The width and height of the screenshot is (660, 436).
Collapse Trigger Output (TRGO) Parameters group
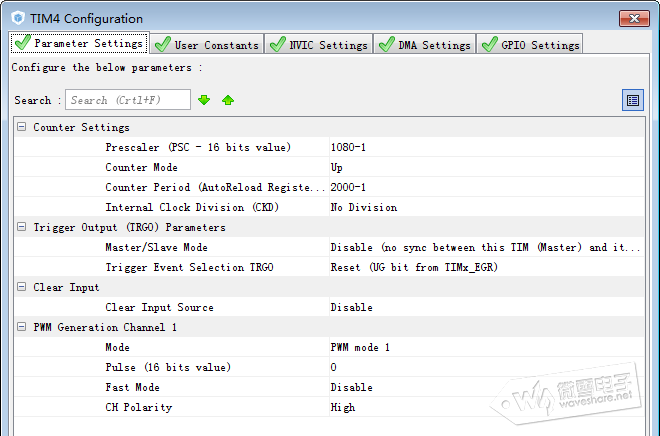(22, 228)
